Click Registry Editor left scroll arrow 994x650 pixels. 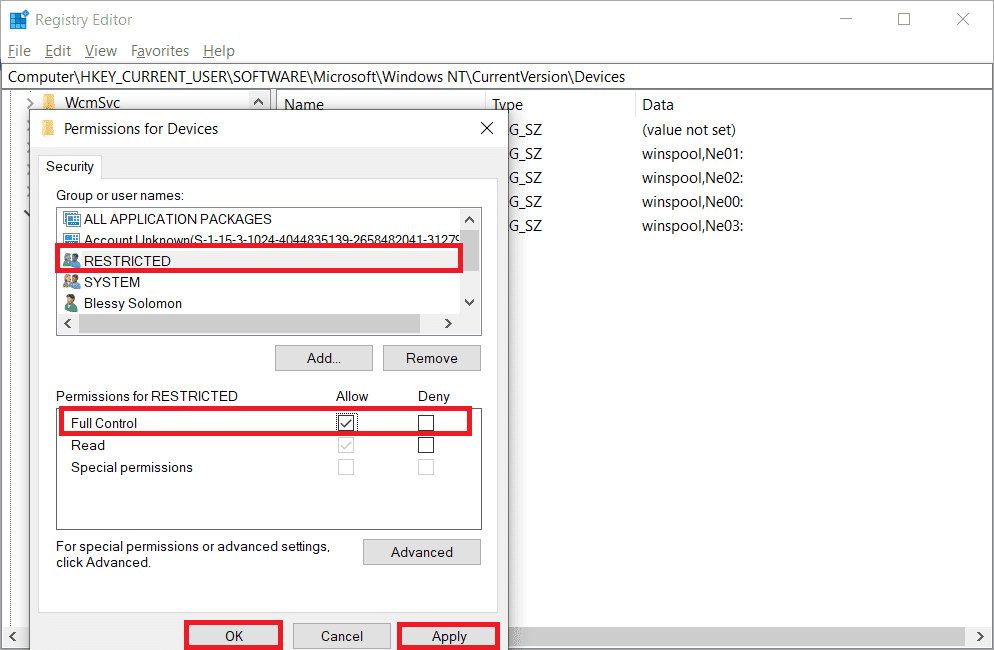point(13,636)
